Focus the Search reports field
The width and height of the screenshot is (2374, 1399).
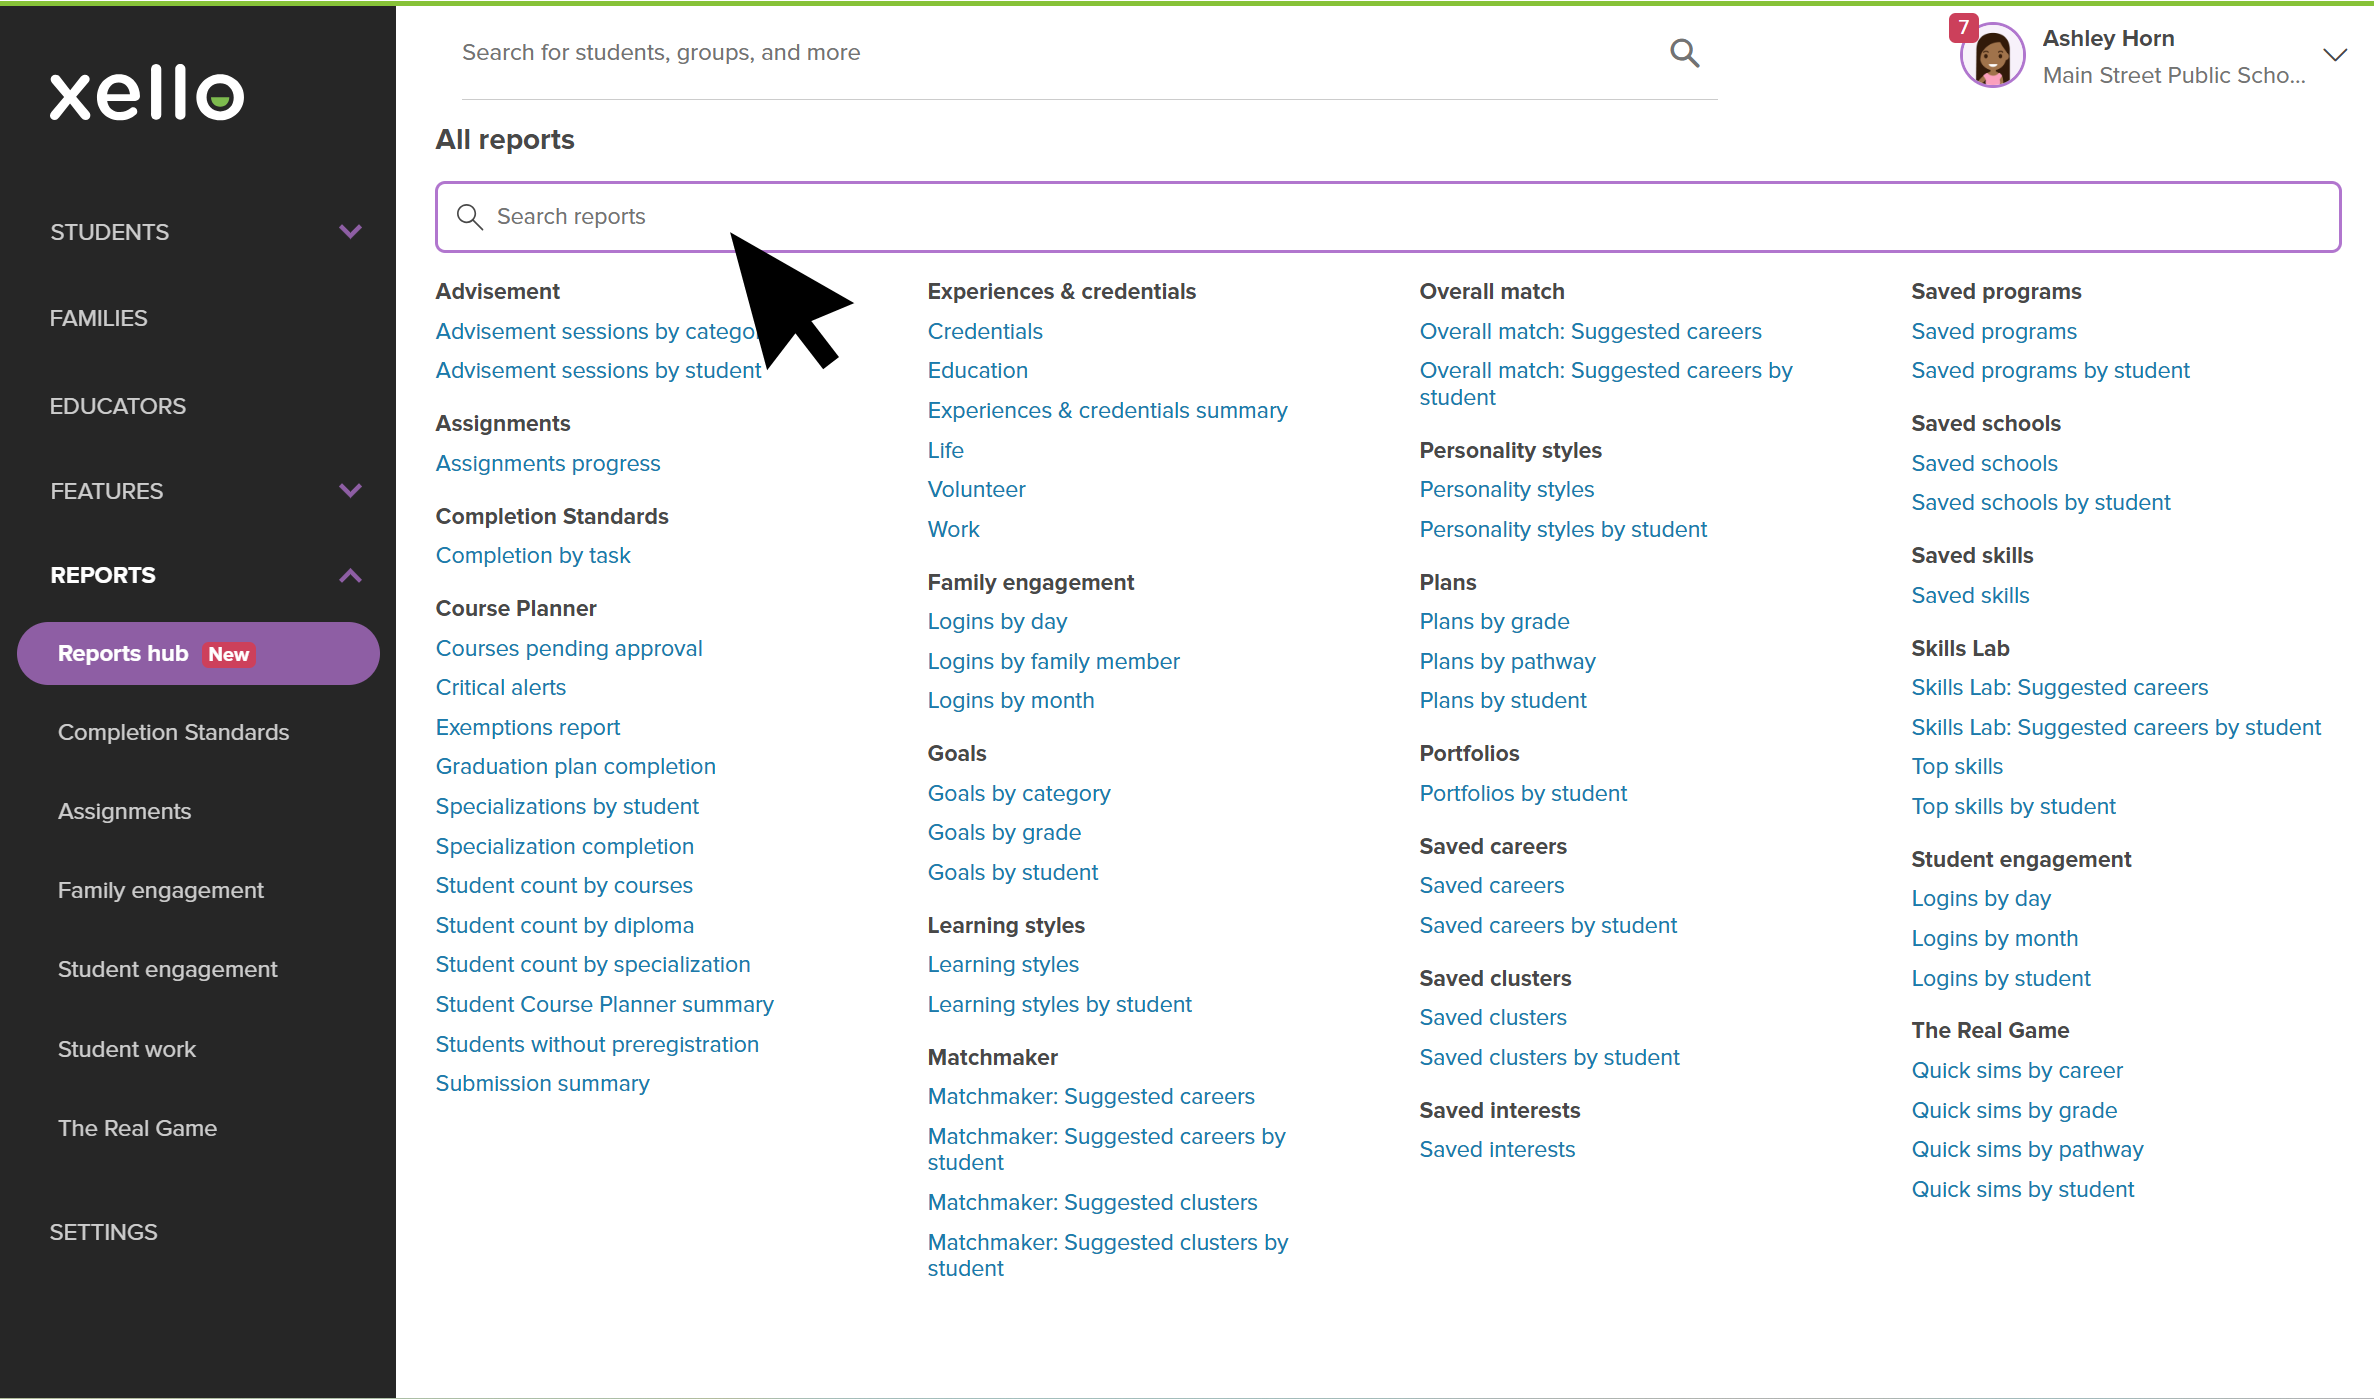[x=1388, y=217]
